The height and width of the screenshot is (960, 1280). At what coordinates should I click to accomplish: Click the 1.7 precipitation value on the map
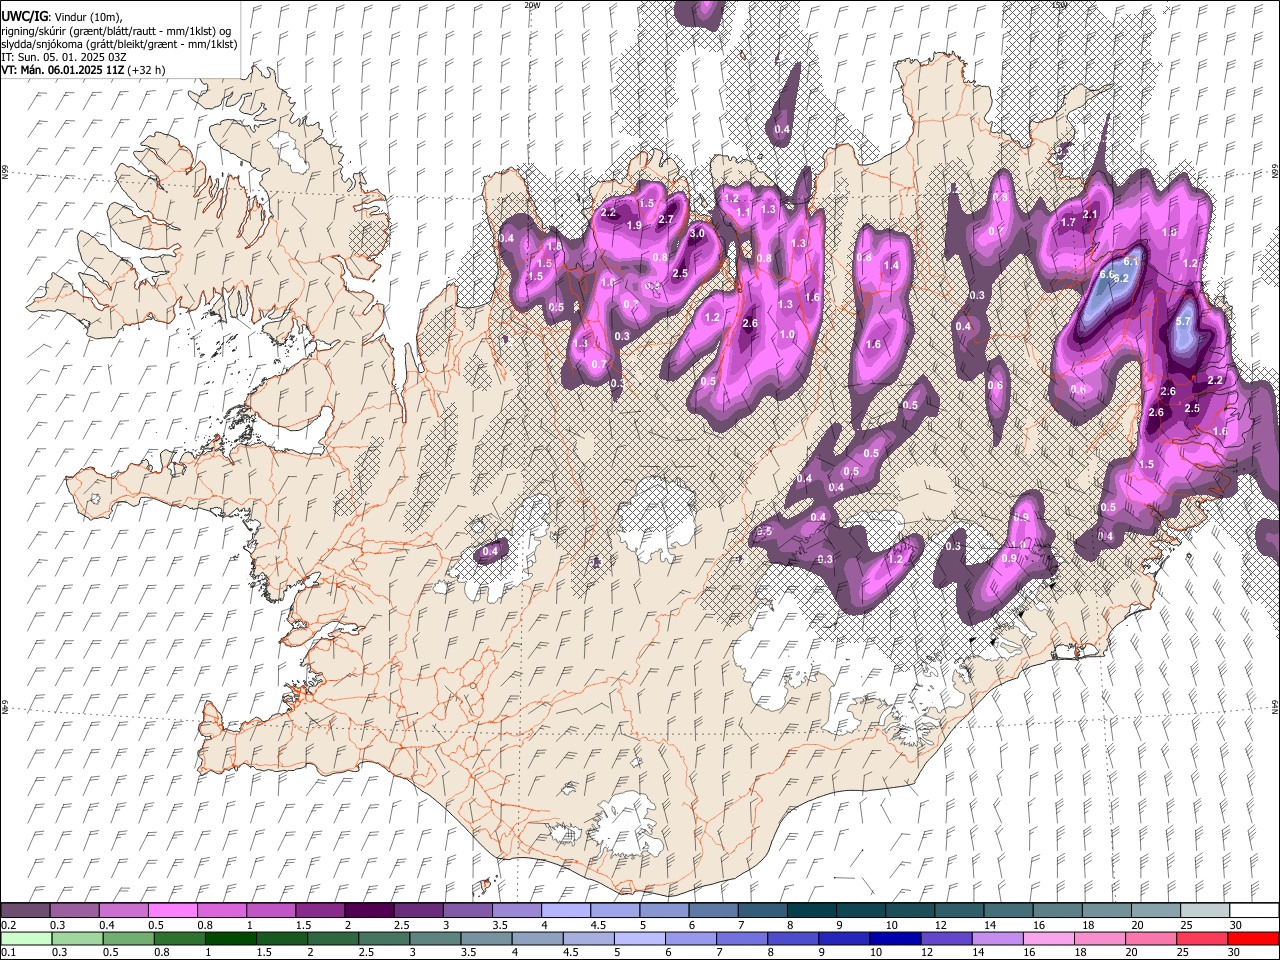click(1068, 222)
